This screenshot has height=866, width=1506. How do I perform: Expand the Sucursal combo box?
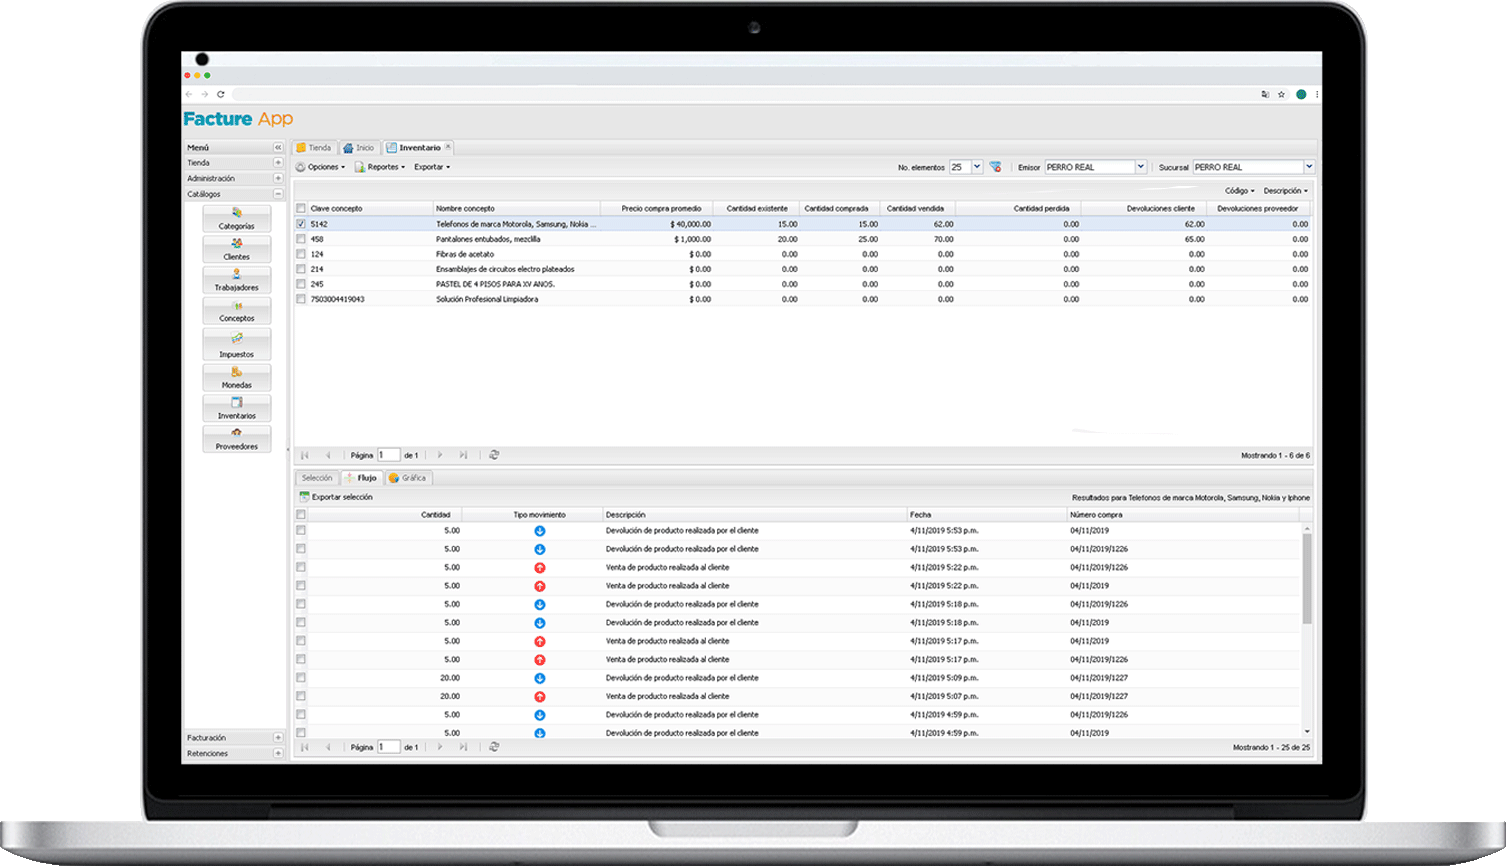1309,167
